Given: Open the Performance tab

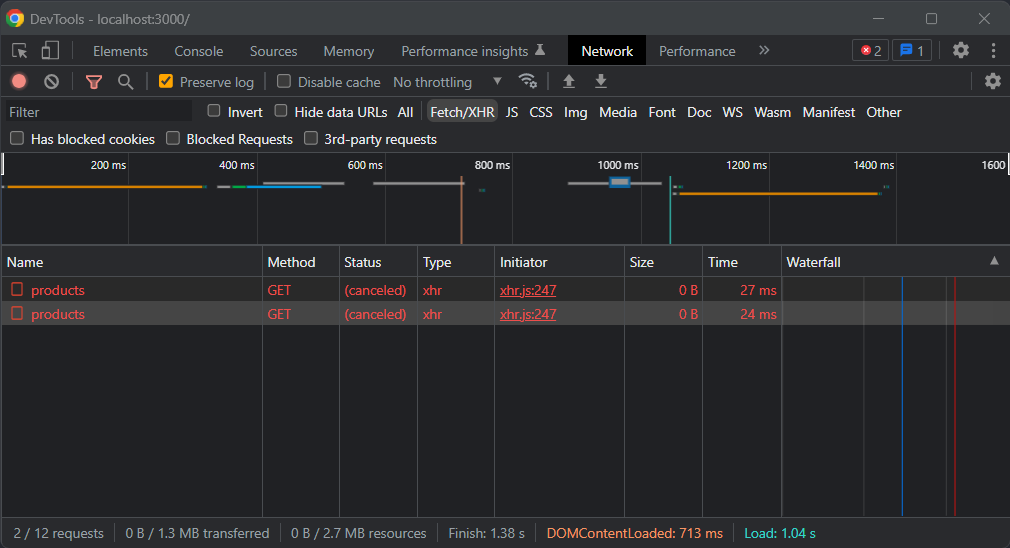Looking at the screenshot, I should click(x=697, y=51).
